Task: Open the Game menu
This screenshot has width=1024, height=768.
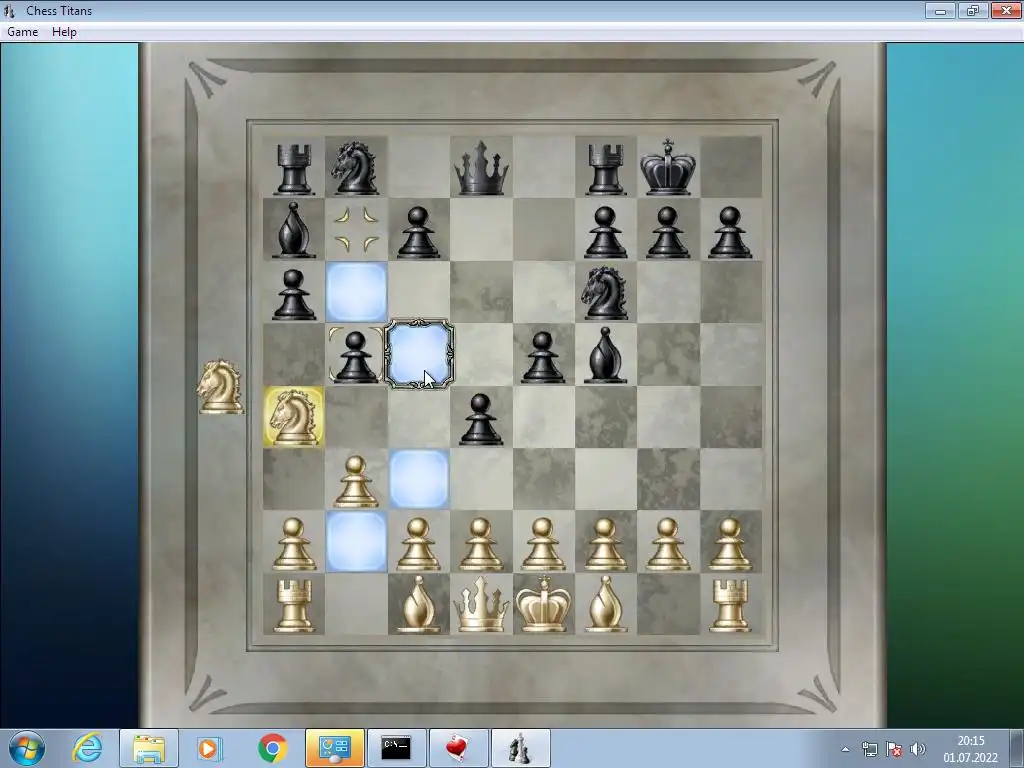Action: 22,31
